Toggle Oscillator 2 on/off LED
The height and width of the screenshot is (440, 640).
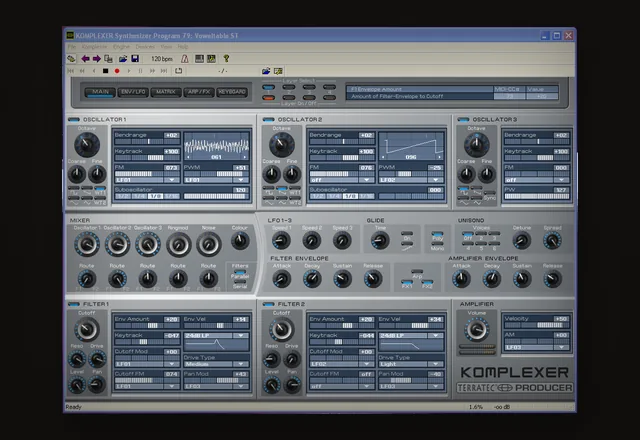pos(269,120)
